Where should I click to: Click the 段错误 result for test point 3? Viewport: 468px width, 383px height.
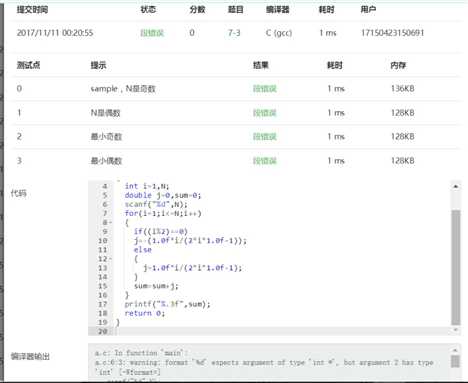(x=265, y=161)
